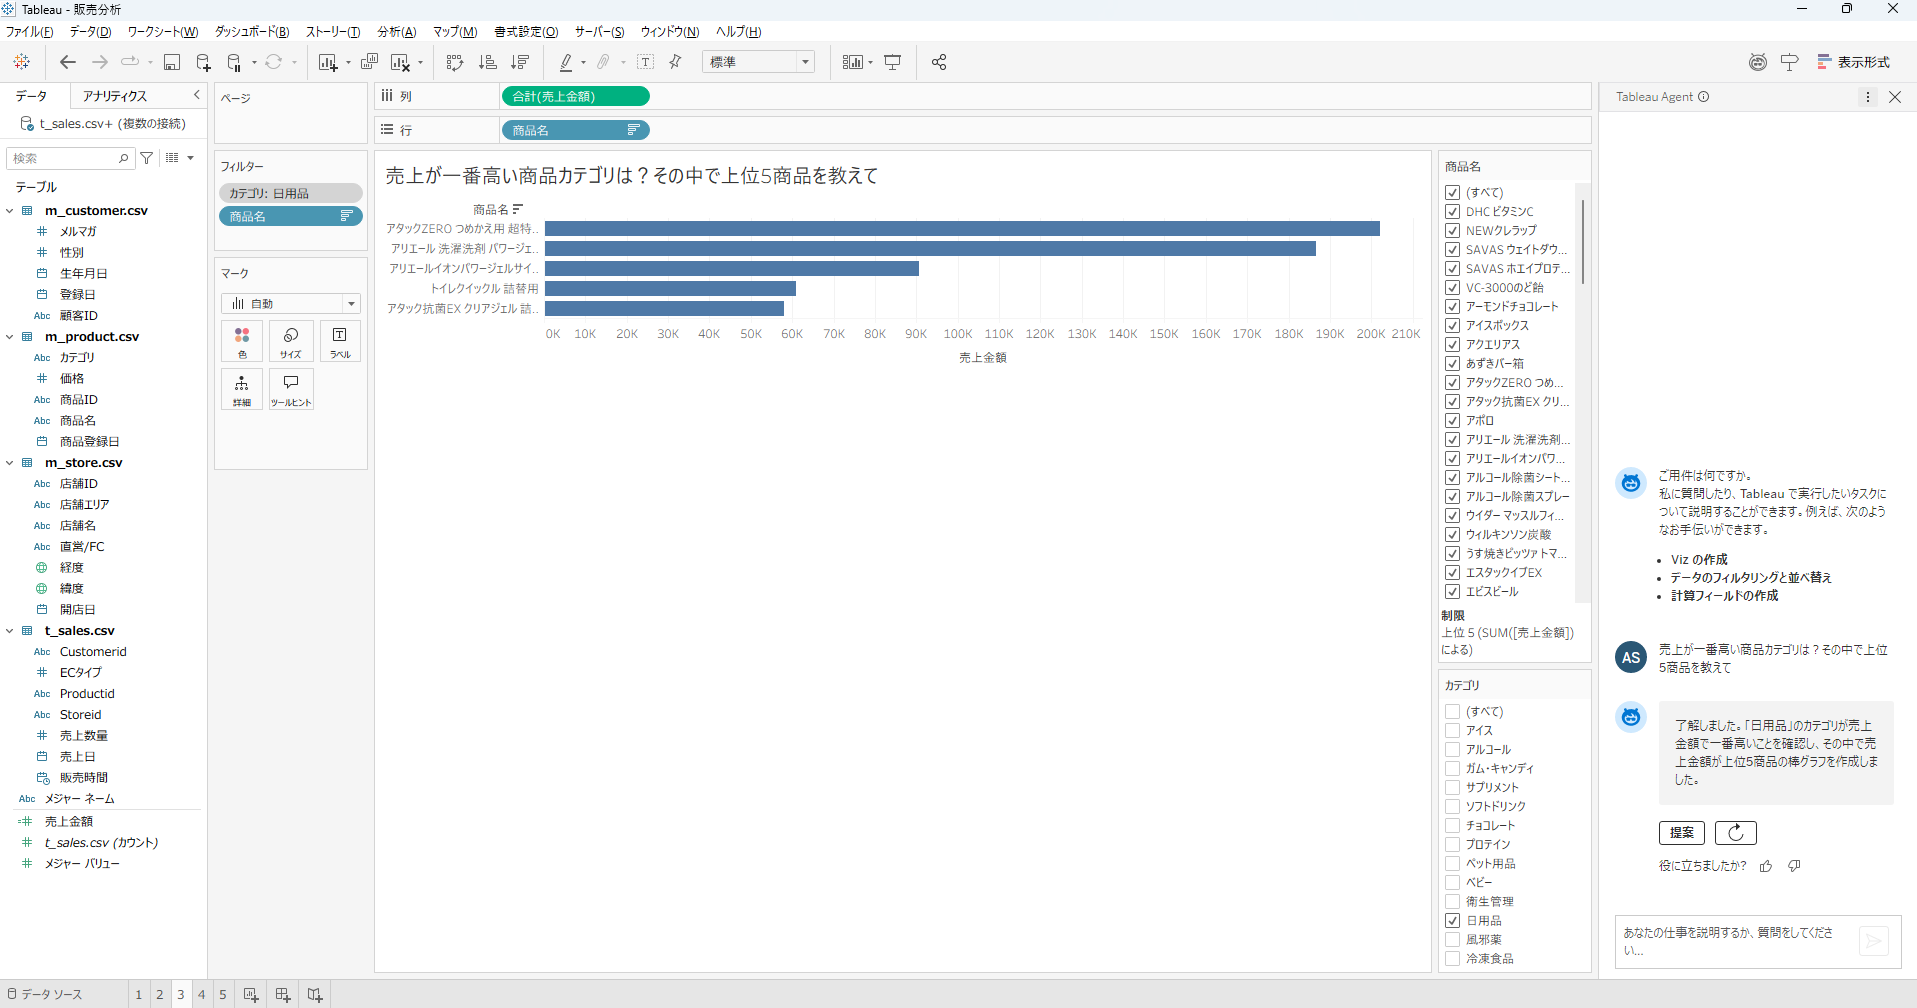Add a new data source from toolbar
1917x1008 pixels.
[x=203, y=62]
